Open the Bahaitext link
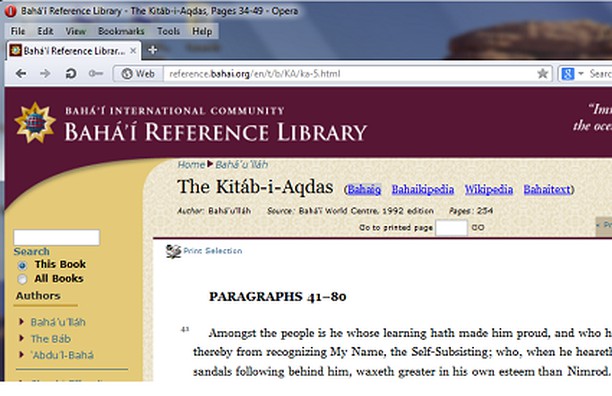This screenshot has width=612, height=396. click(547, 189)
